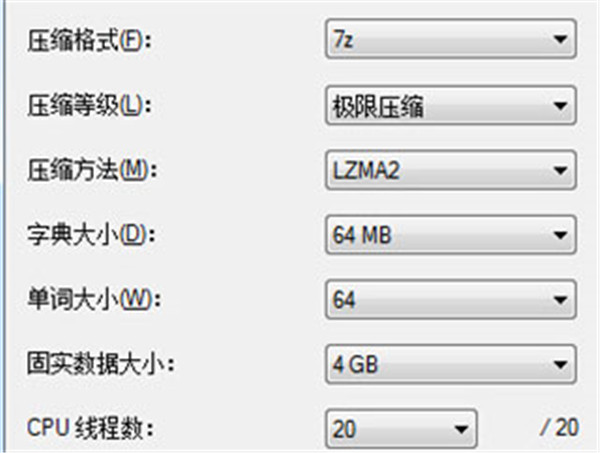Open the 压缩等级 dropdown showing 极限压缩
600x453 pixels.
(451, 106)
